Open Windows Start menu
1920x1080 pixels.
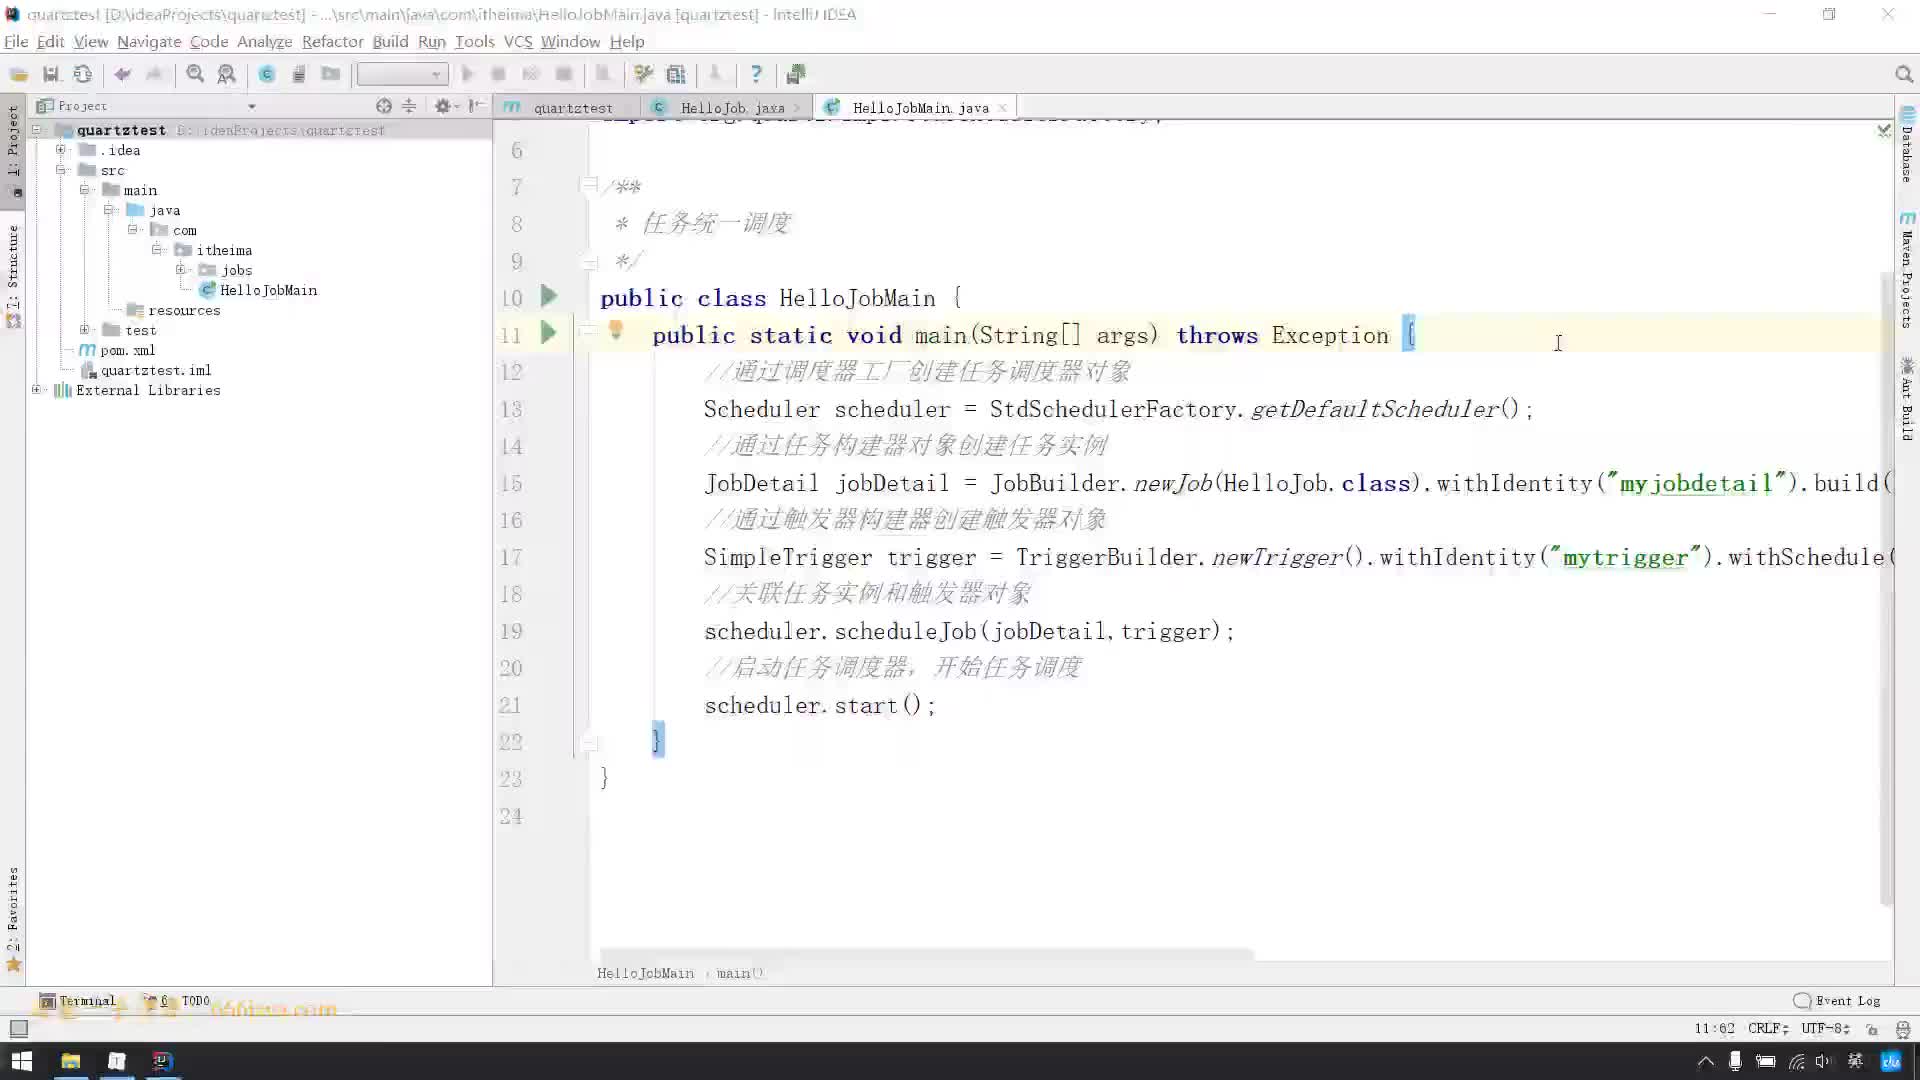click(21, 1061)
